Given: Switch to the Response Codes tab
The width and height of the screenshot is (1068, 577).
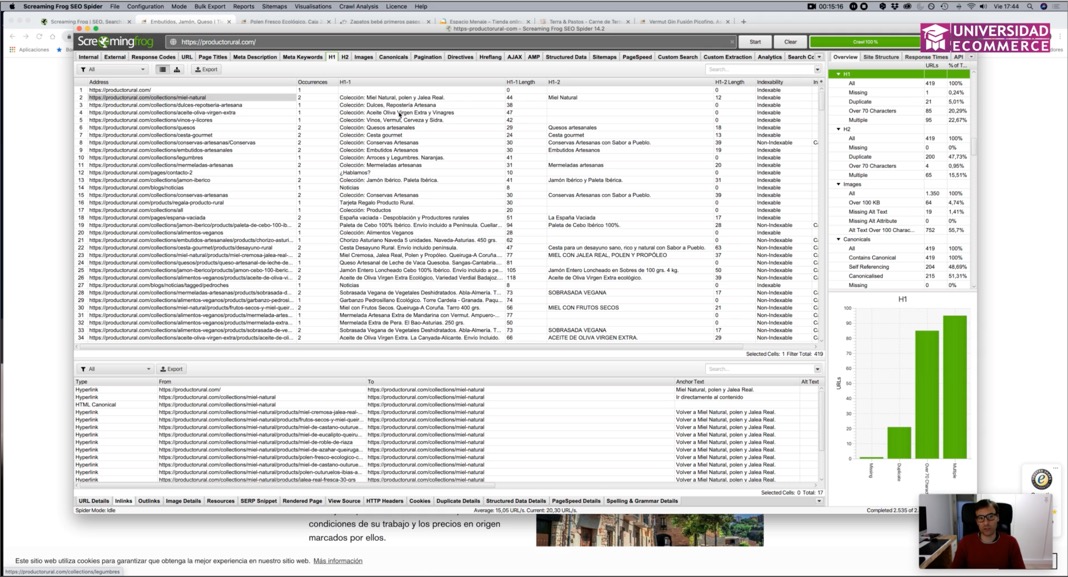Looking at the screenshot, I should point(153,57).
